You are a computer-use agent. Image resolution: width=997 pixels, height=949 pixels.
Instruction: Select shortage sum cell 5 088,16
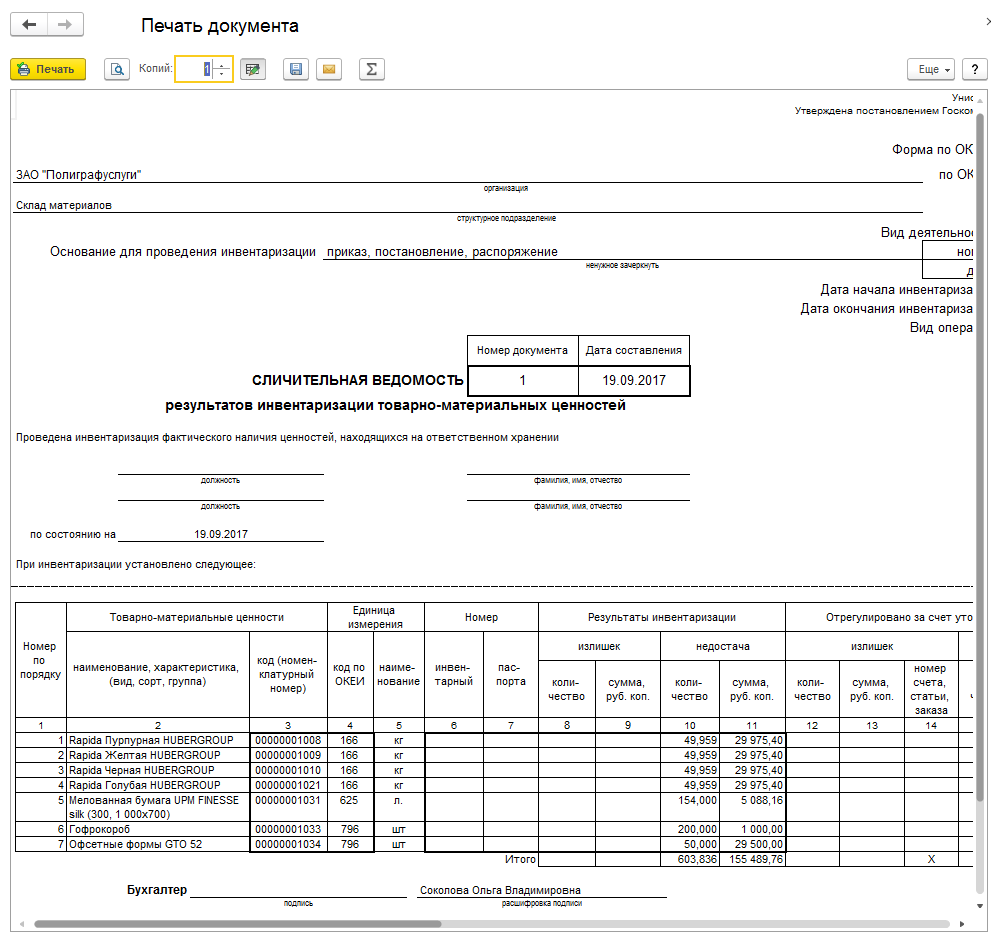[x=752, y=807]
